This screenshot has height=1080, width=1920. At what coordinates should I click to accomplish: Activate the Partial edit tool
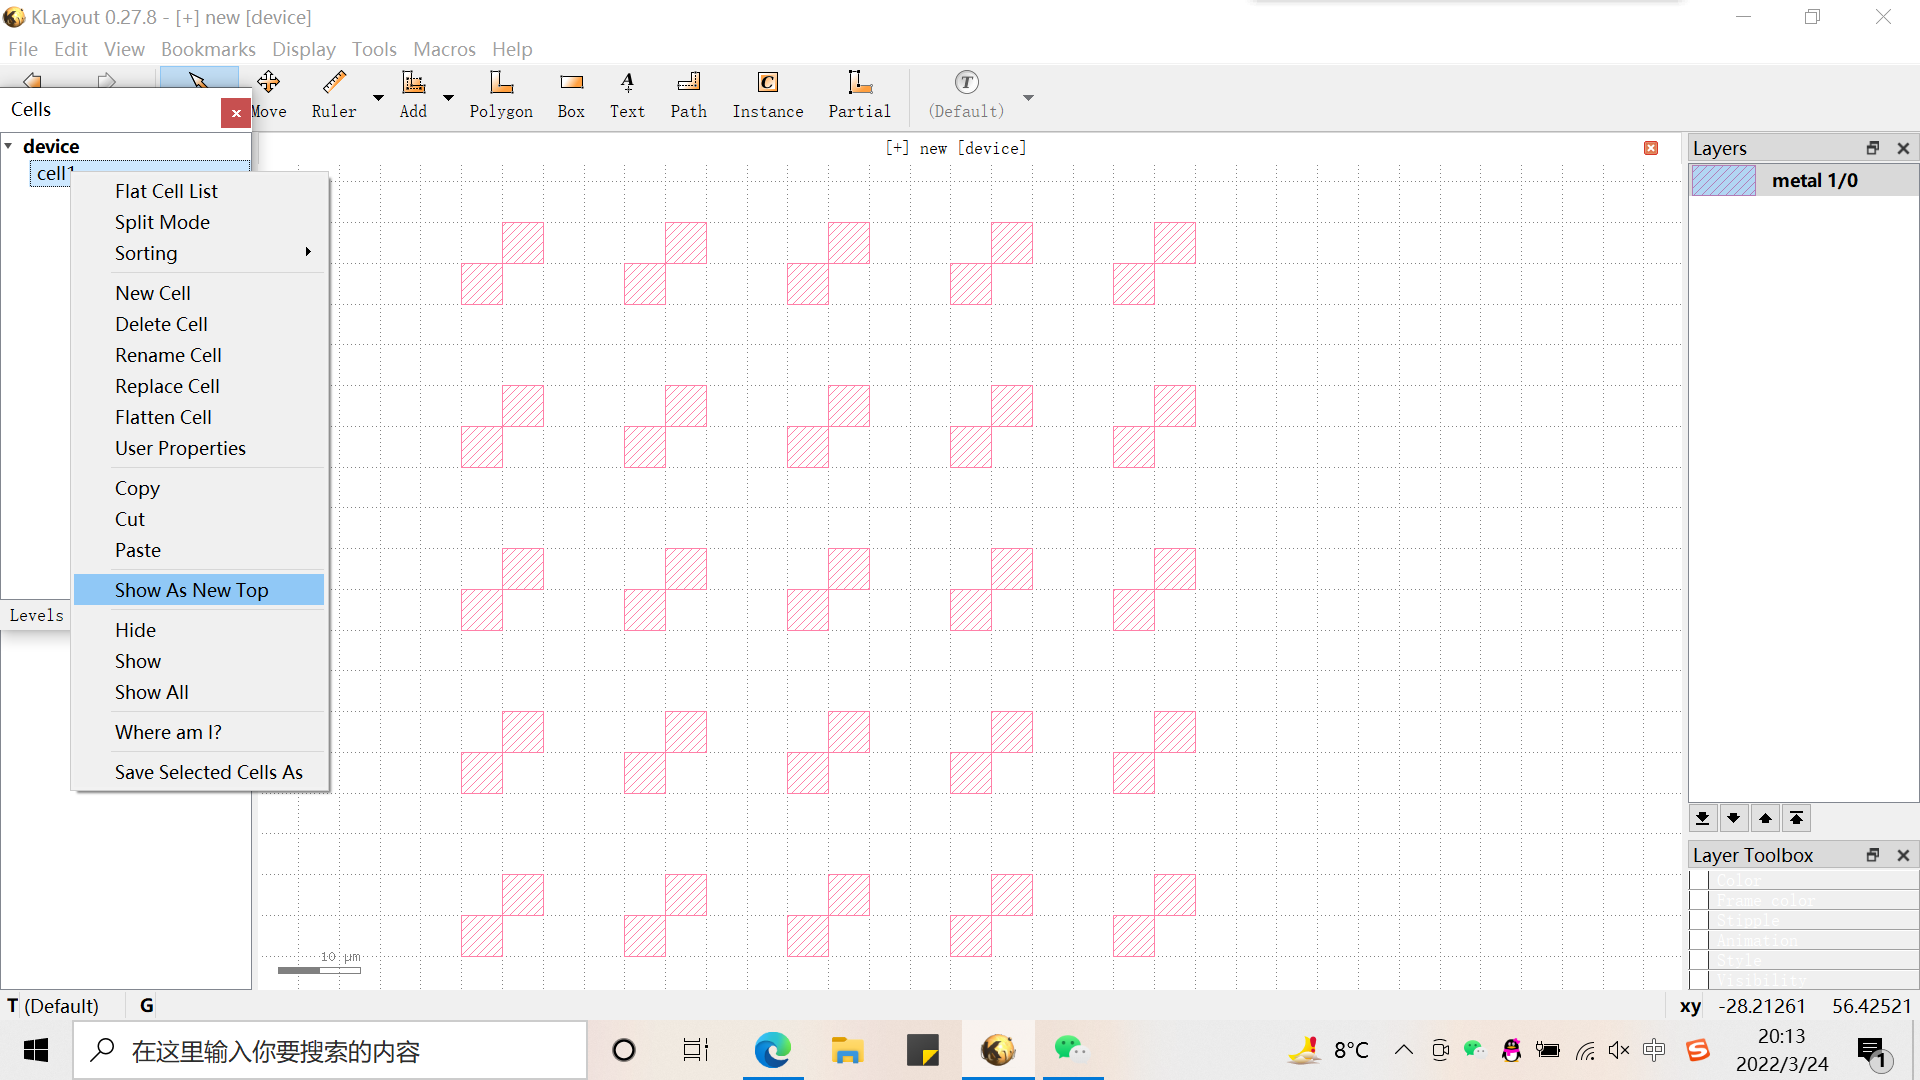tap(859, 95)
